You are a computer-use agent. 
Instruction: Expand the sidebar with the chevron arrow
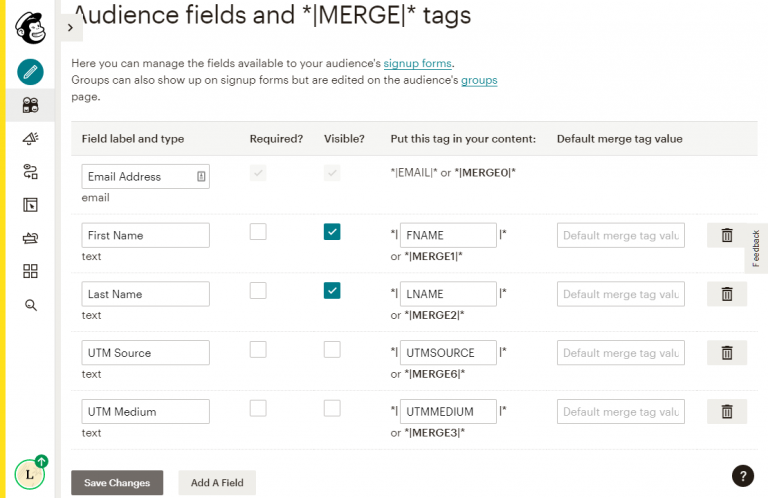71,28
